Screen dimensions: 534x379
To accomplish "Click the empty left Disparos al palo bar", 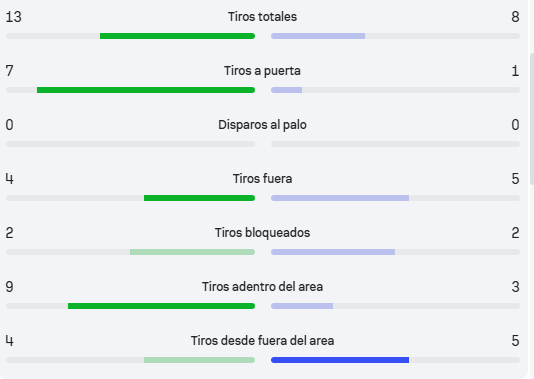I will [130, 144].
